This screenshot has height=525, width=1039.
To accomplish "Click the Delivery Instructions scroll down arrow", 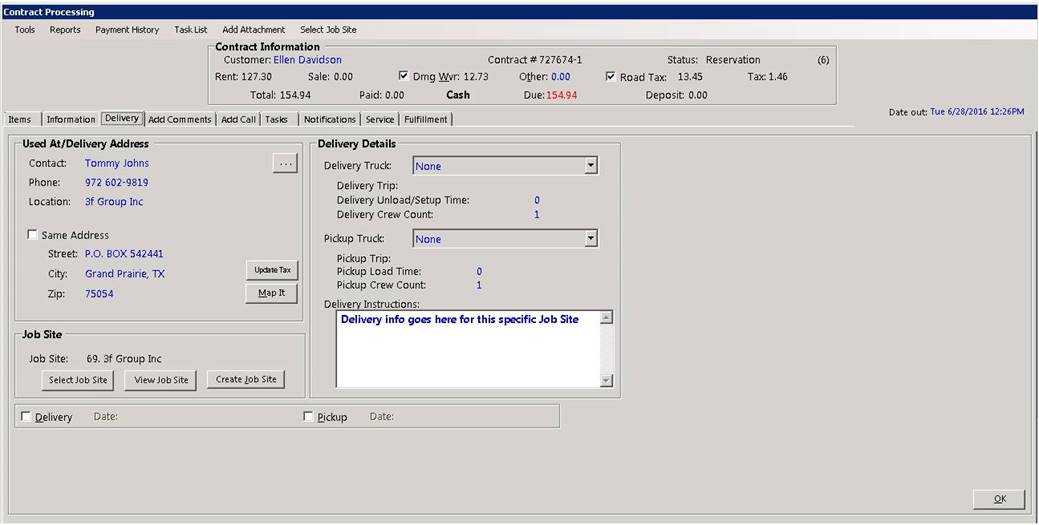I will click(x=606, y=380).
